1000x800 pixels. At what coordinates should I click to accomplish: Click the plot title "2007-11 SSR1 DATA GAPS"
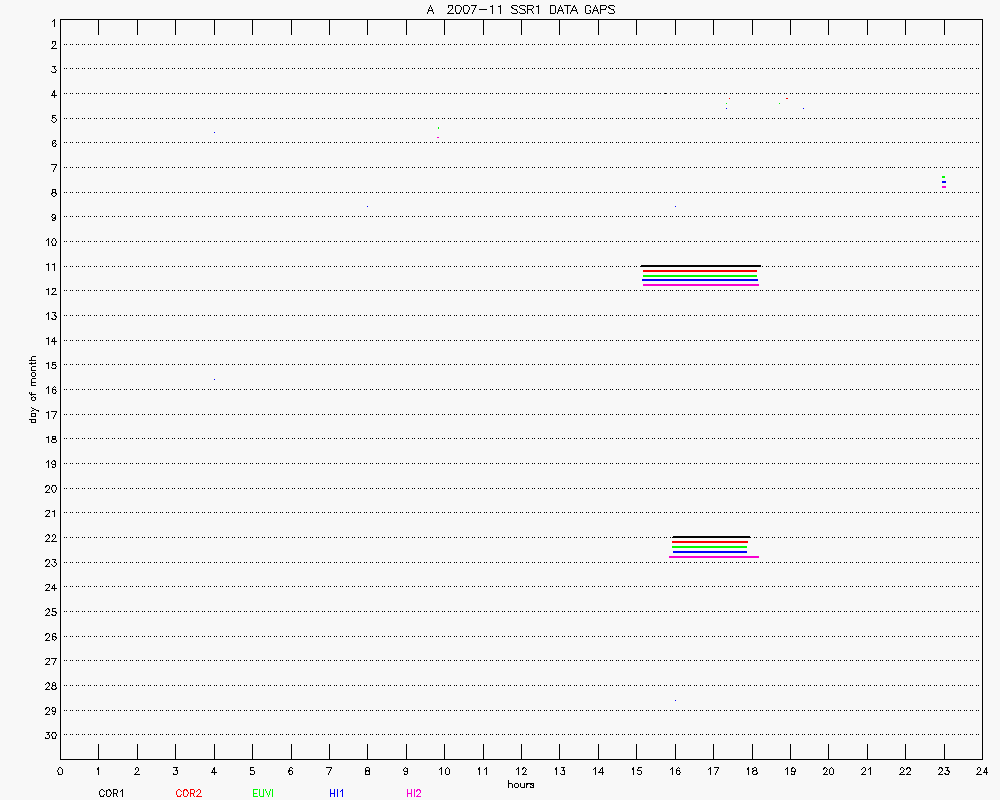click(x=539, y=10)
